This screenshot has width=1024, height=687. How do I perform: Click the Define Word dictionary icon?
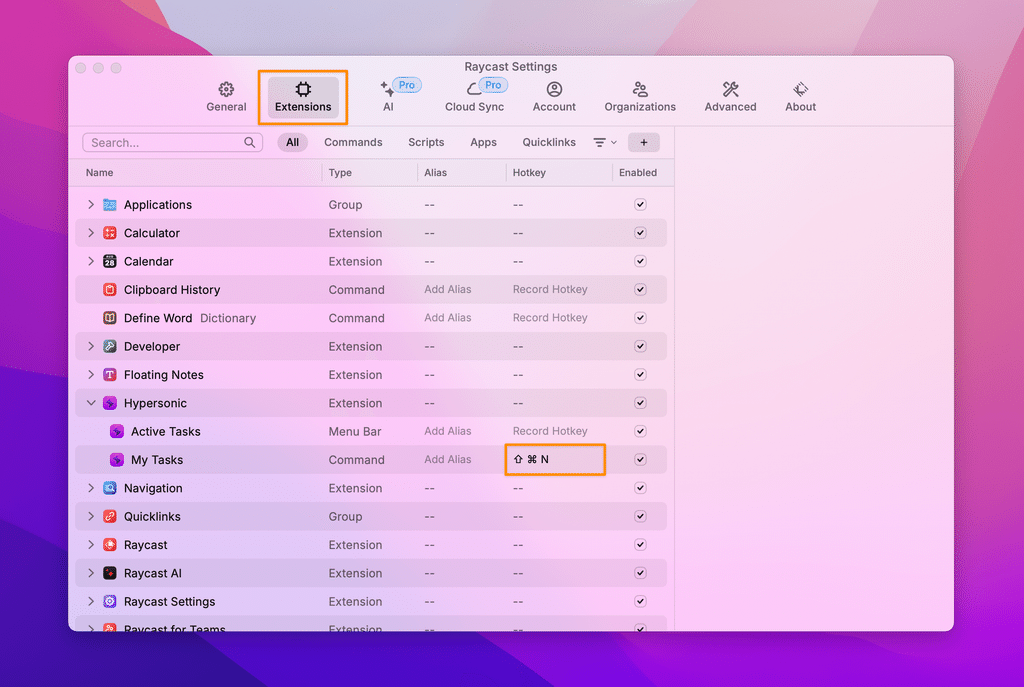click(110, 318)
